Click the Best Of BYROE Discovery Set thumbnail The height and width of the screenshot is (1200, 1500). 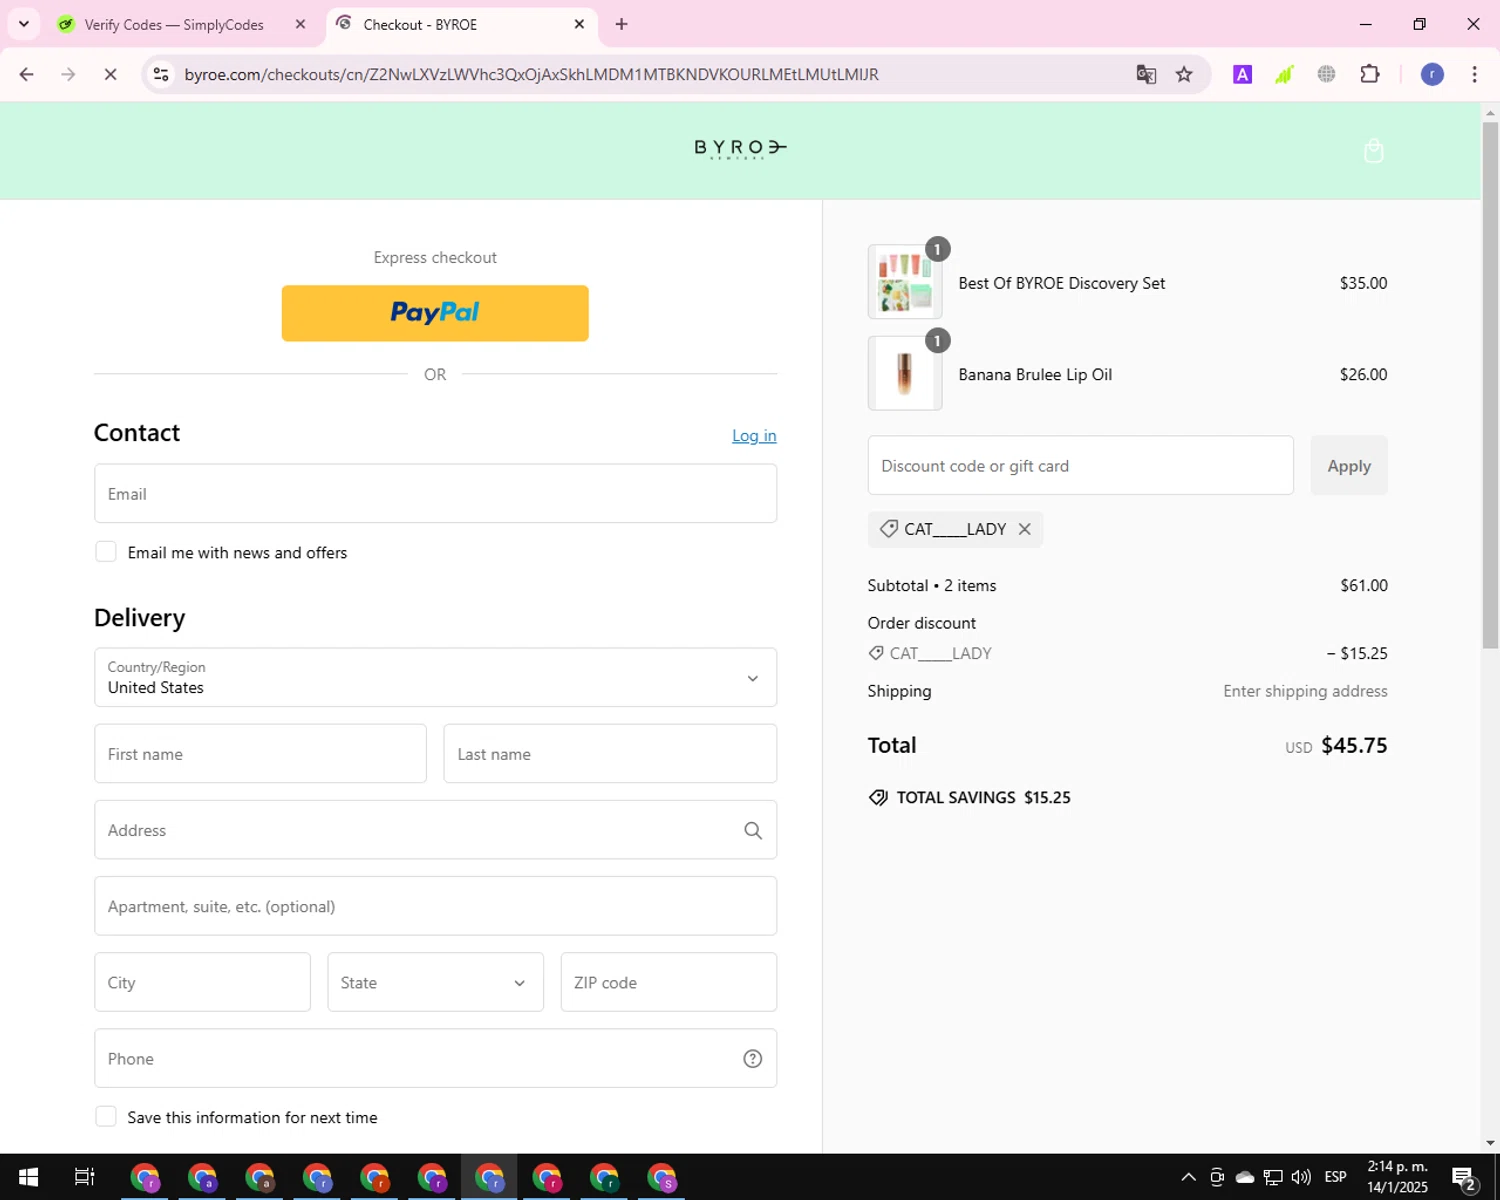pos(905,283)
